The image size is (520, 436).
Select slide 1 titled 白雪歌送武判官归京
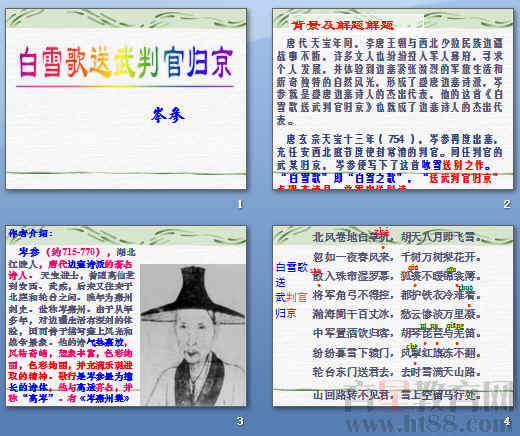point(126,99)
